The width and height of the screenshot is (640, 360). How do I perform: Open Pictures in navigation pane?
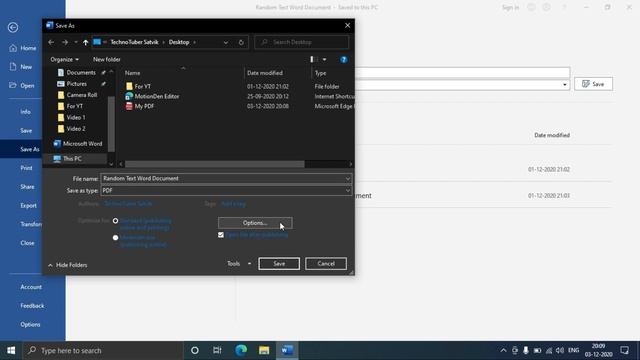[77, 84]
